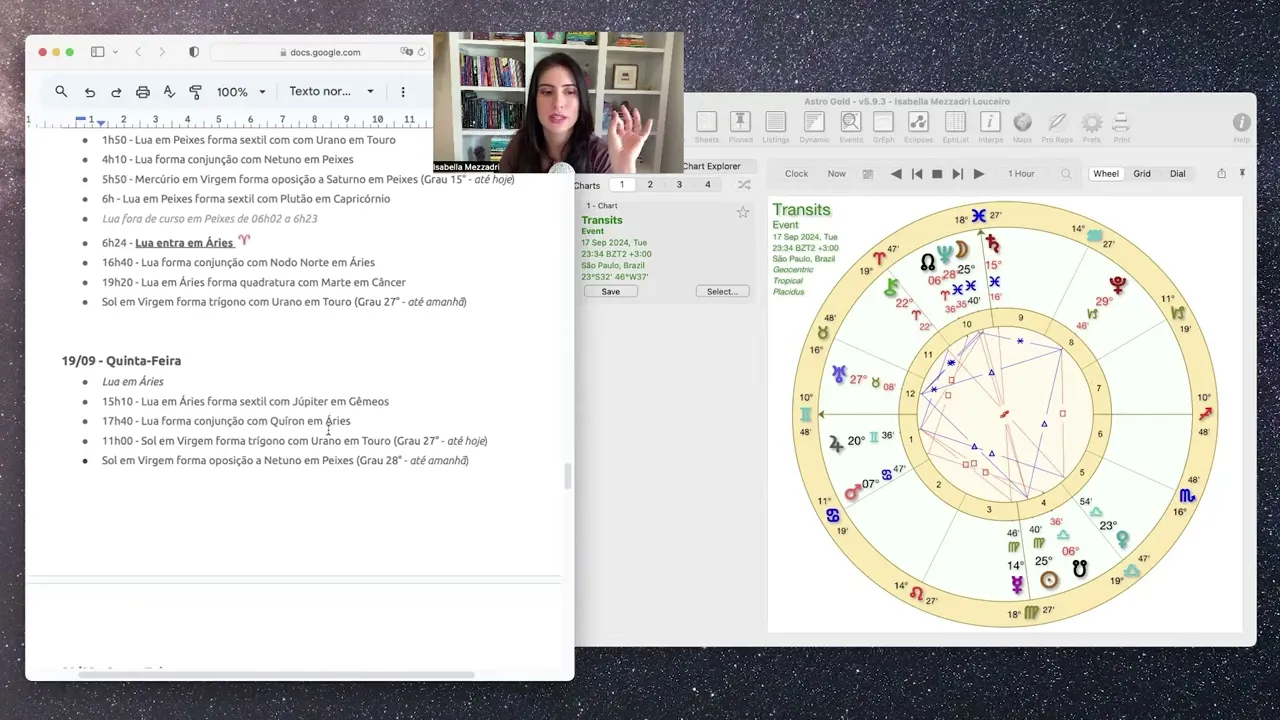Screen dimensions: 1280x720
Task: Expand the Safari sidebar dropdown chevron
Action: point(116,52)
